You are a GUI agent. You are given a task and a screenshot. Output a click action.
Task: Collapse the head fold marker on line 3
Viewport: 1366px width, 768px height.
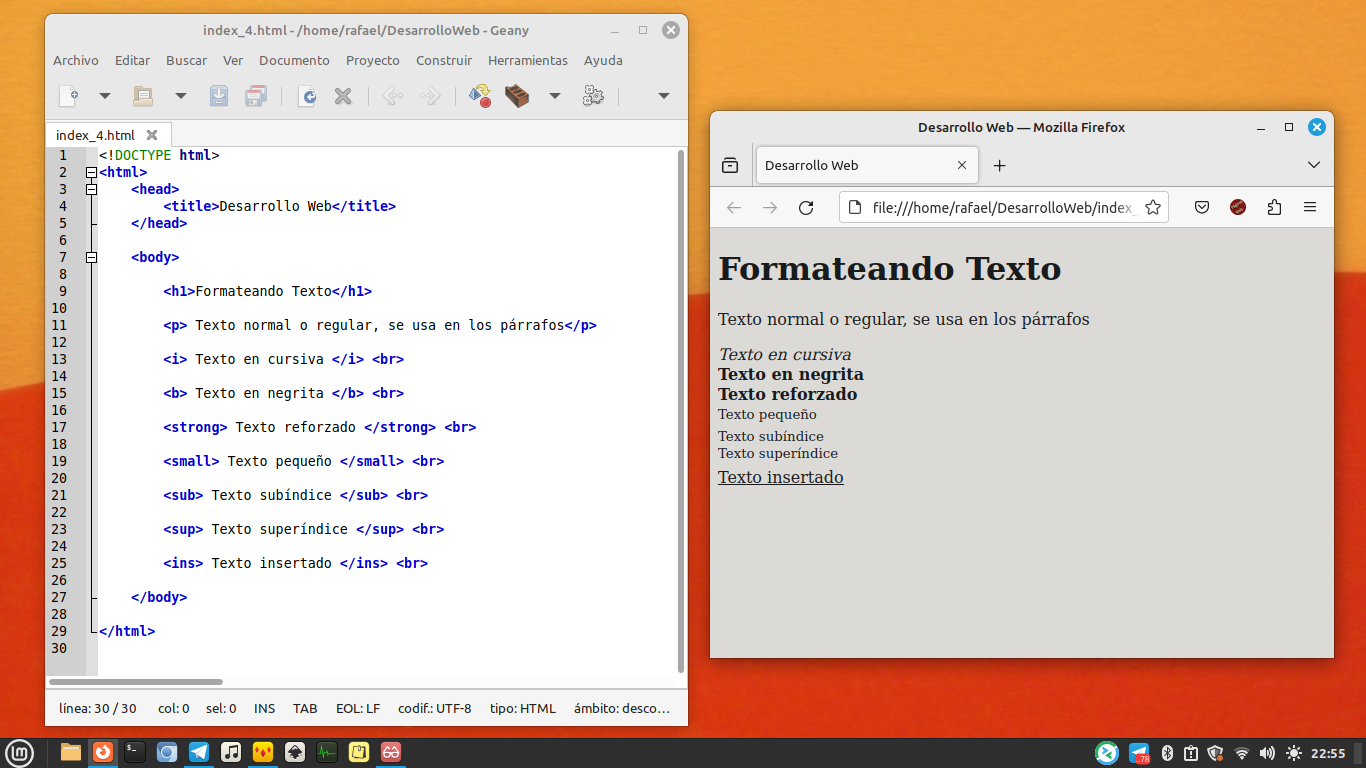[91, 189]
